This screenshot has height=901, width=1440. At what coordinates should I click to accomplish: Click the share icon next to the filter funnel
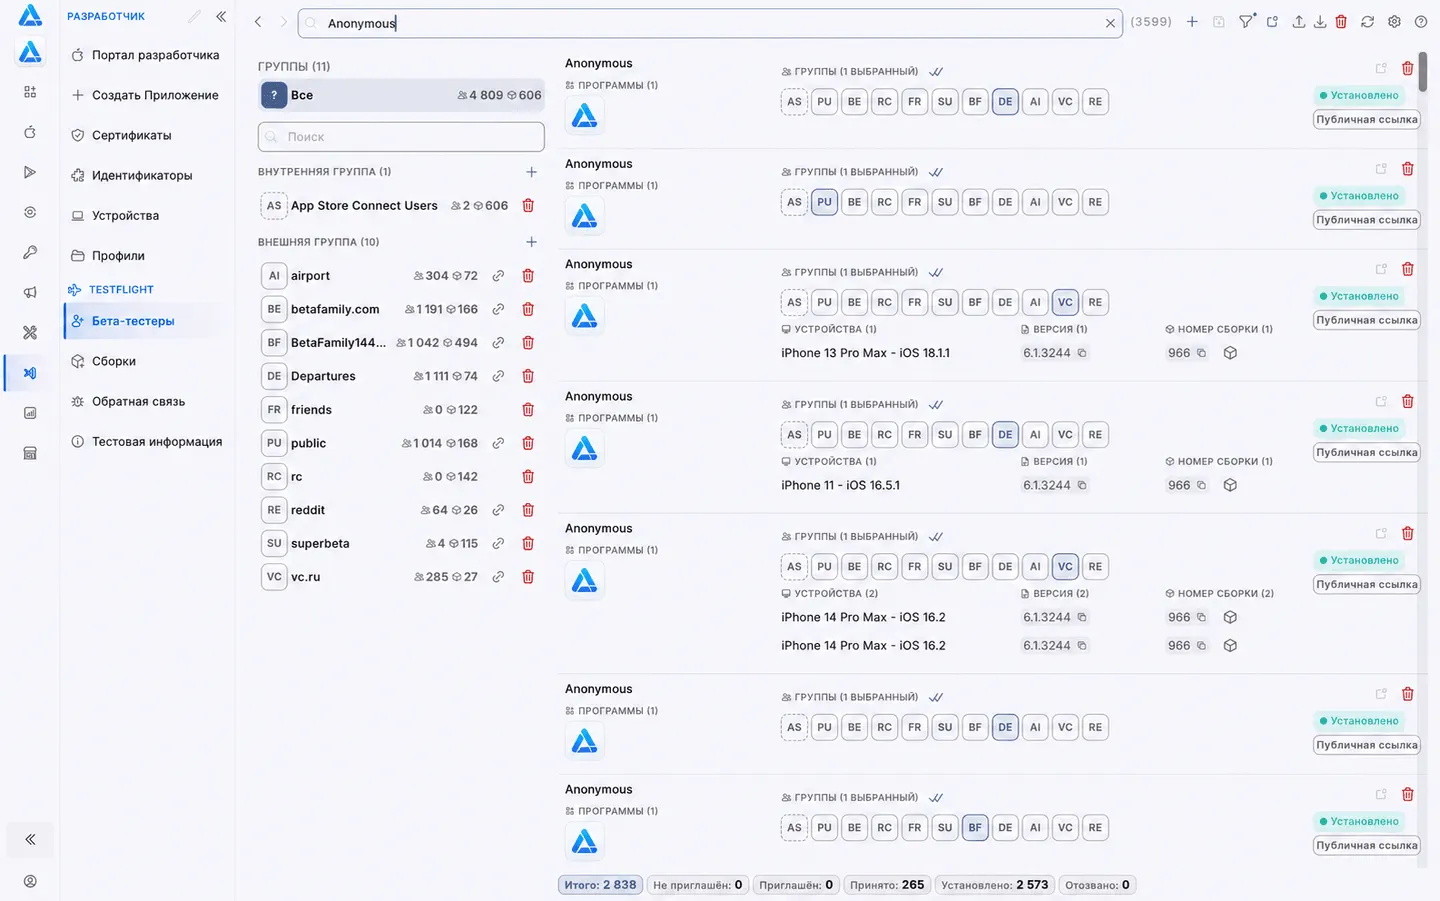click(1272, 22)
